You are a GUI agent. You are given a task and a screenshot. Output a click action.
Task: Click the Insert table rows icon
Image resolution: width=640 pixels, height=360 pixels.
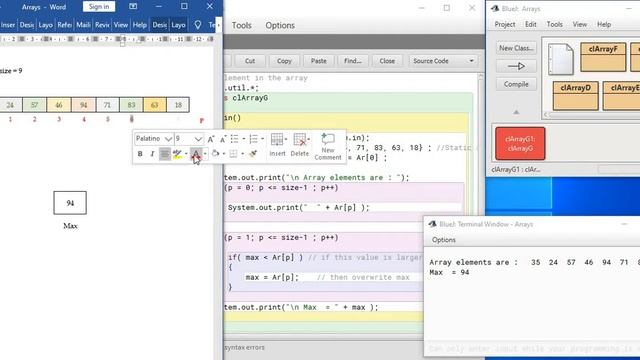click(x=276, y=139)
